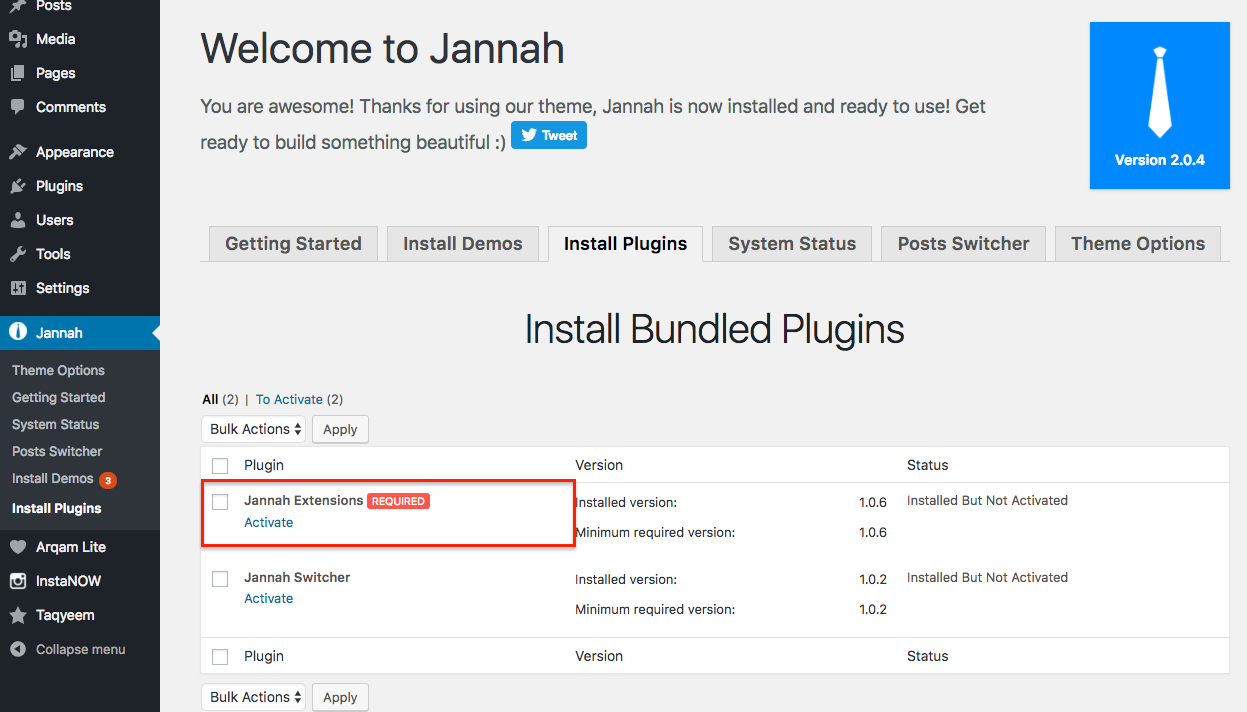The width and height of the screenshot is (1247, 712).
Task: Click the Welcome to Jannah heading
Action: pyautogui.click(x=383, y=48)
